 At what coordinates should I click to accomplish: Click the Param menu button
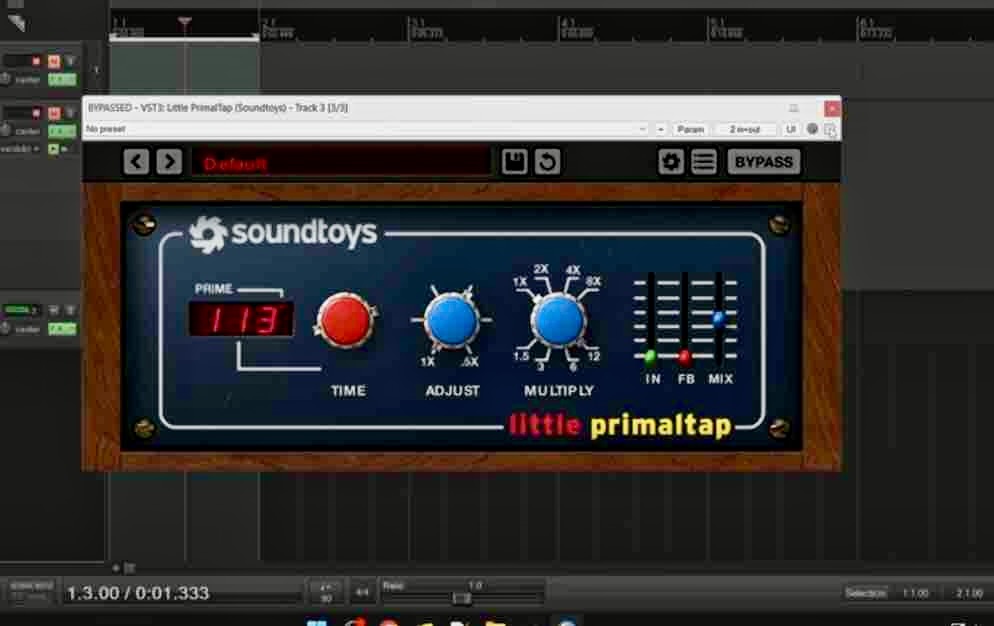pos(690,128)
